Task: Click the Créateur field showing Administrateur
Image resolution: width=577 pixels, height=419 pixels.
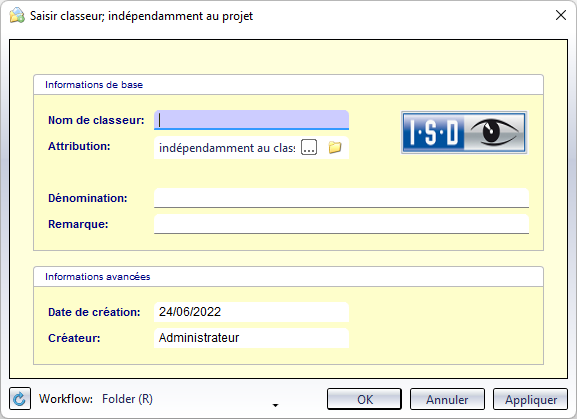Action: 251,338
